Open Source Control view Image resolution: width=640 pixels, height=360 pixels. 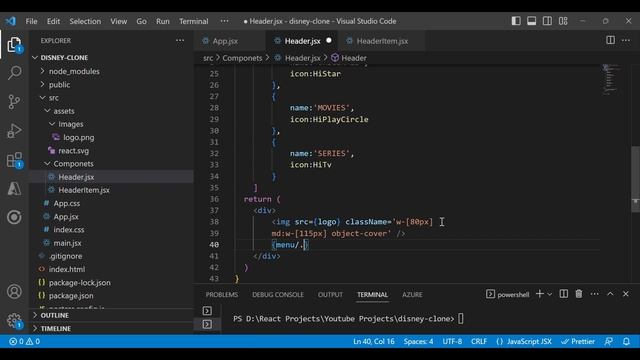14,102
